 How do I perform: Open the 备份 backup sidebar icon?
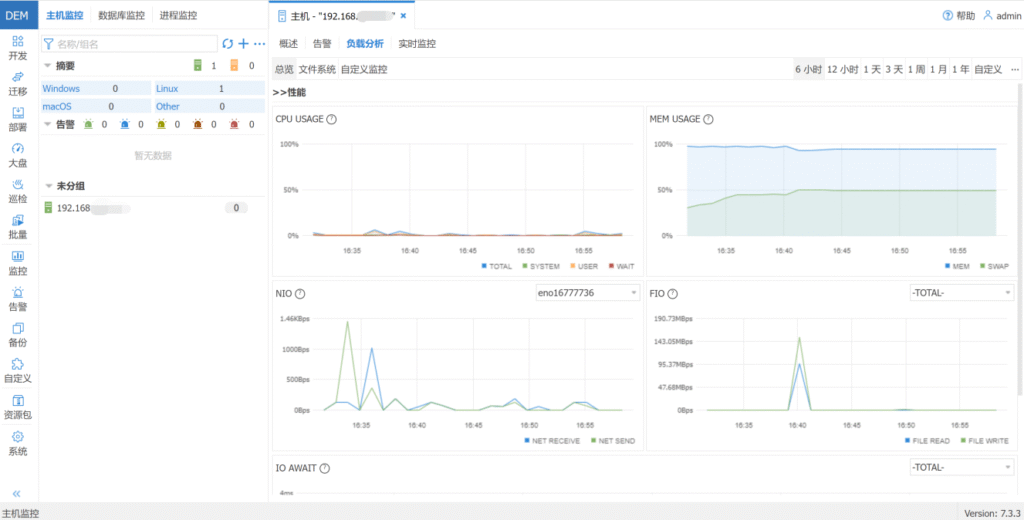point(18,335)
